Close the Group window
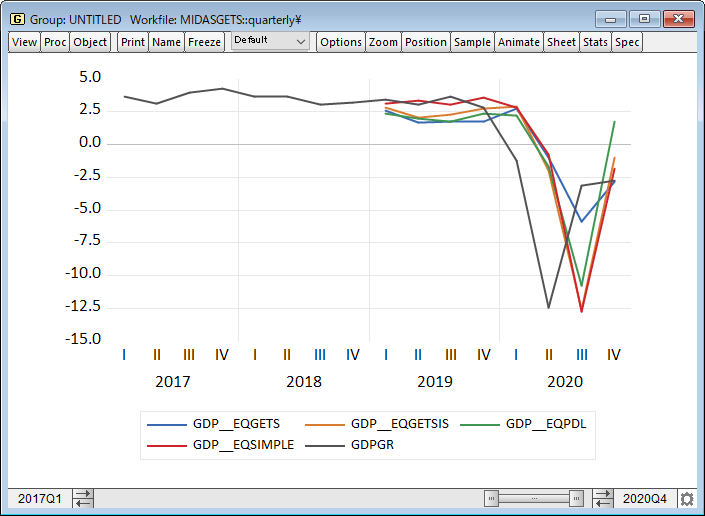The width and height of the screenshot is (705, 516). (x=678, y=19)
